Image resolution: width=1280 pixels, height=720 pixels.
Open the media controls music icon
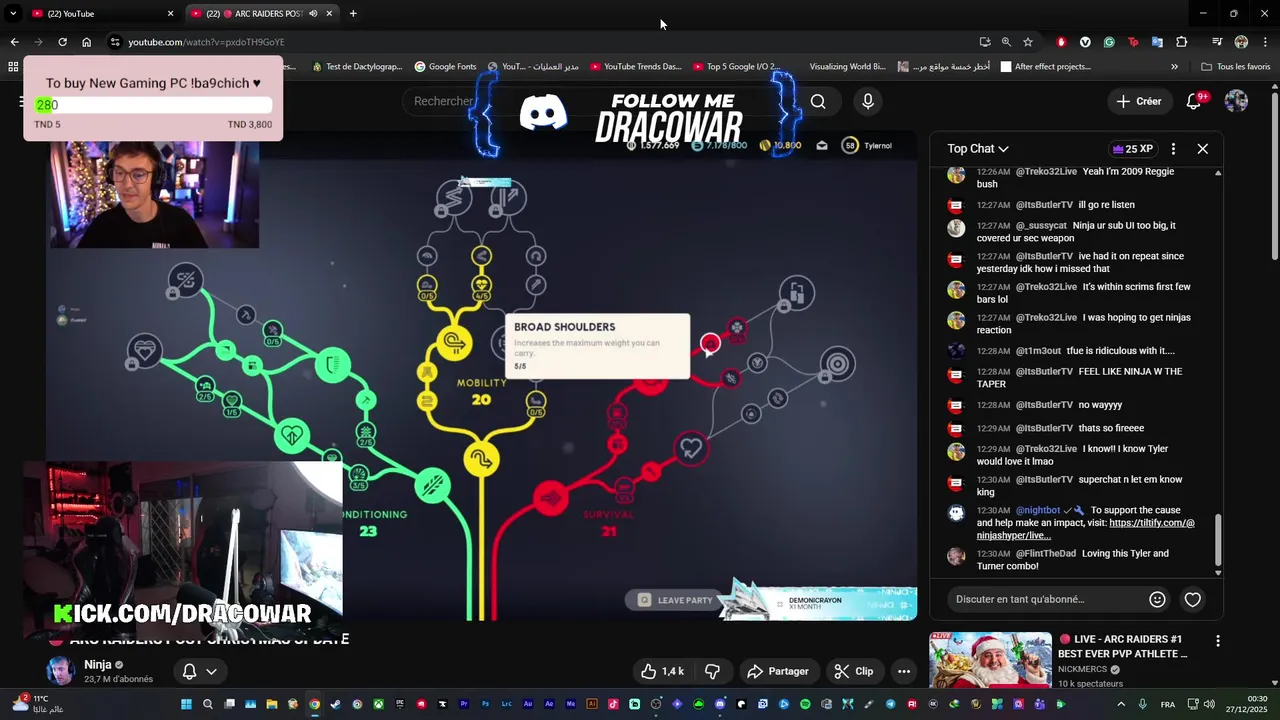point(1217,42)
